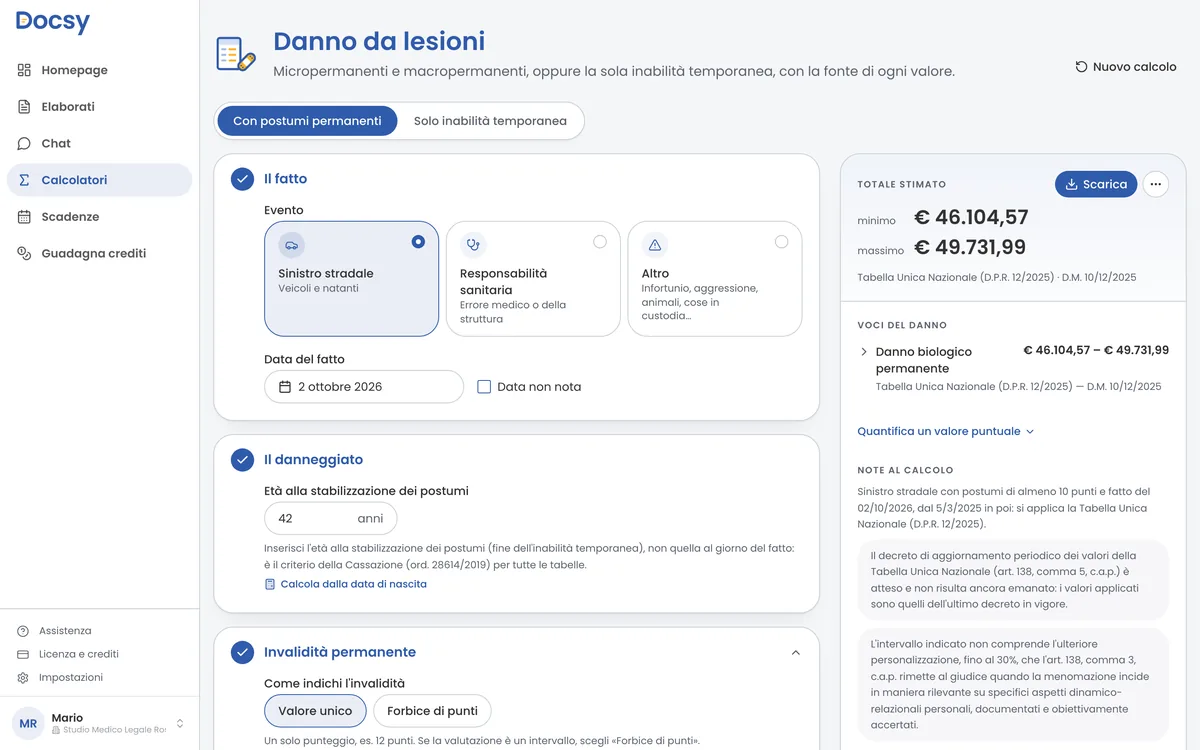Click the Il danneggiato section title
The width and height of the screenshot is (1200, 750).
coord(313,460)
